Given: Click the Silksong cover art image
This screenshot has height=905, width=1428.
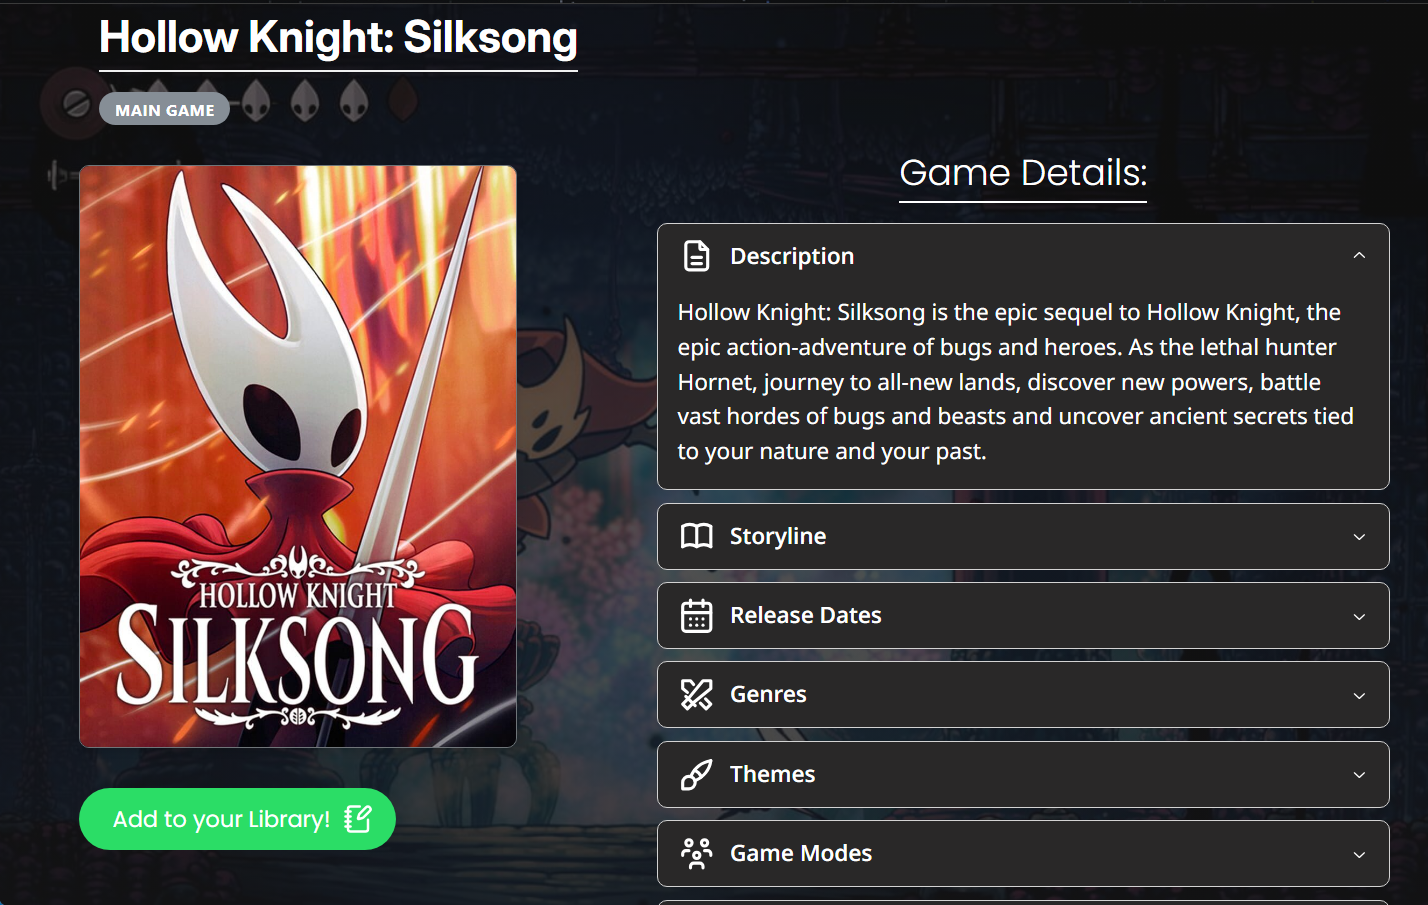Looking at the screenshot, I should 297,455.
